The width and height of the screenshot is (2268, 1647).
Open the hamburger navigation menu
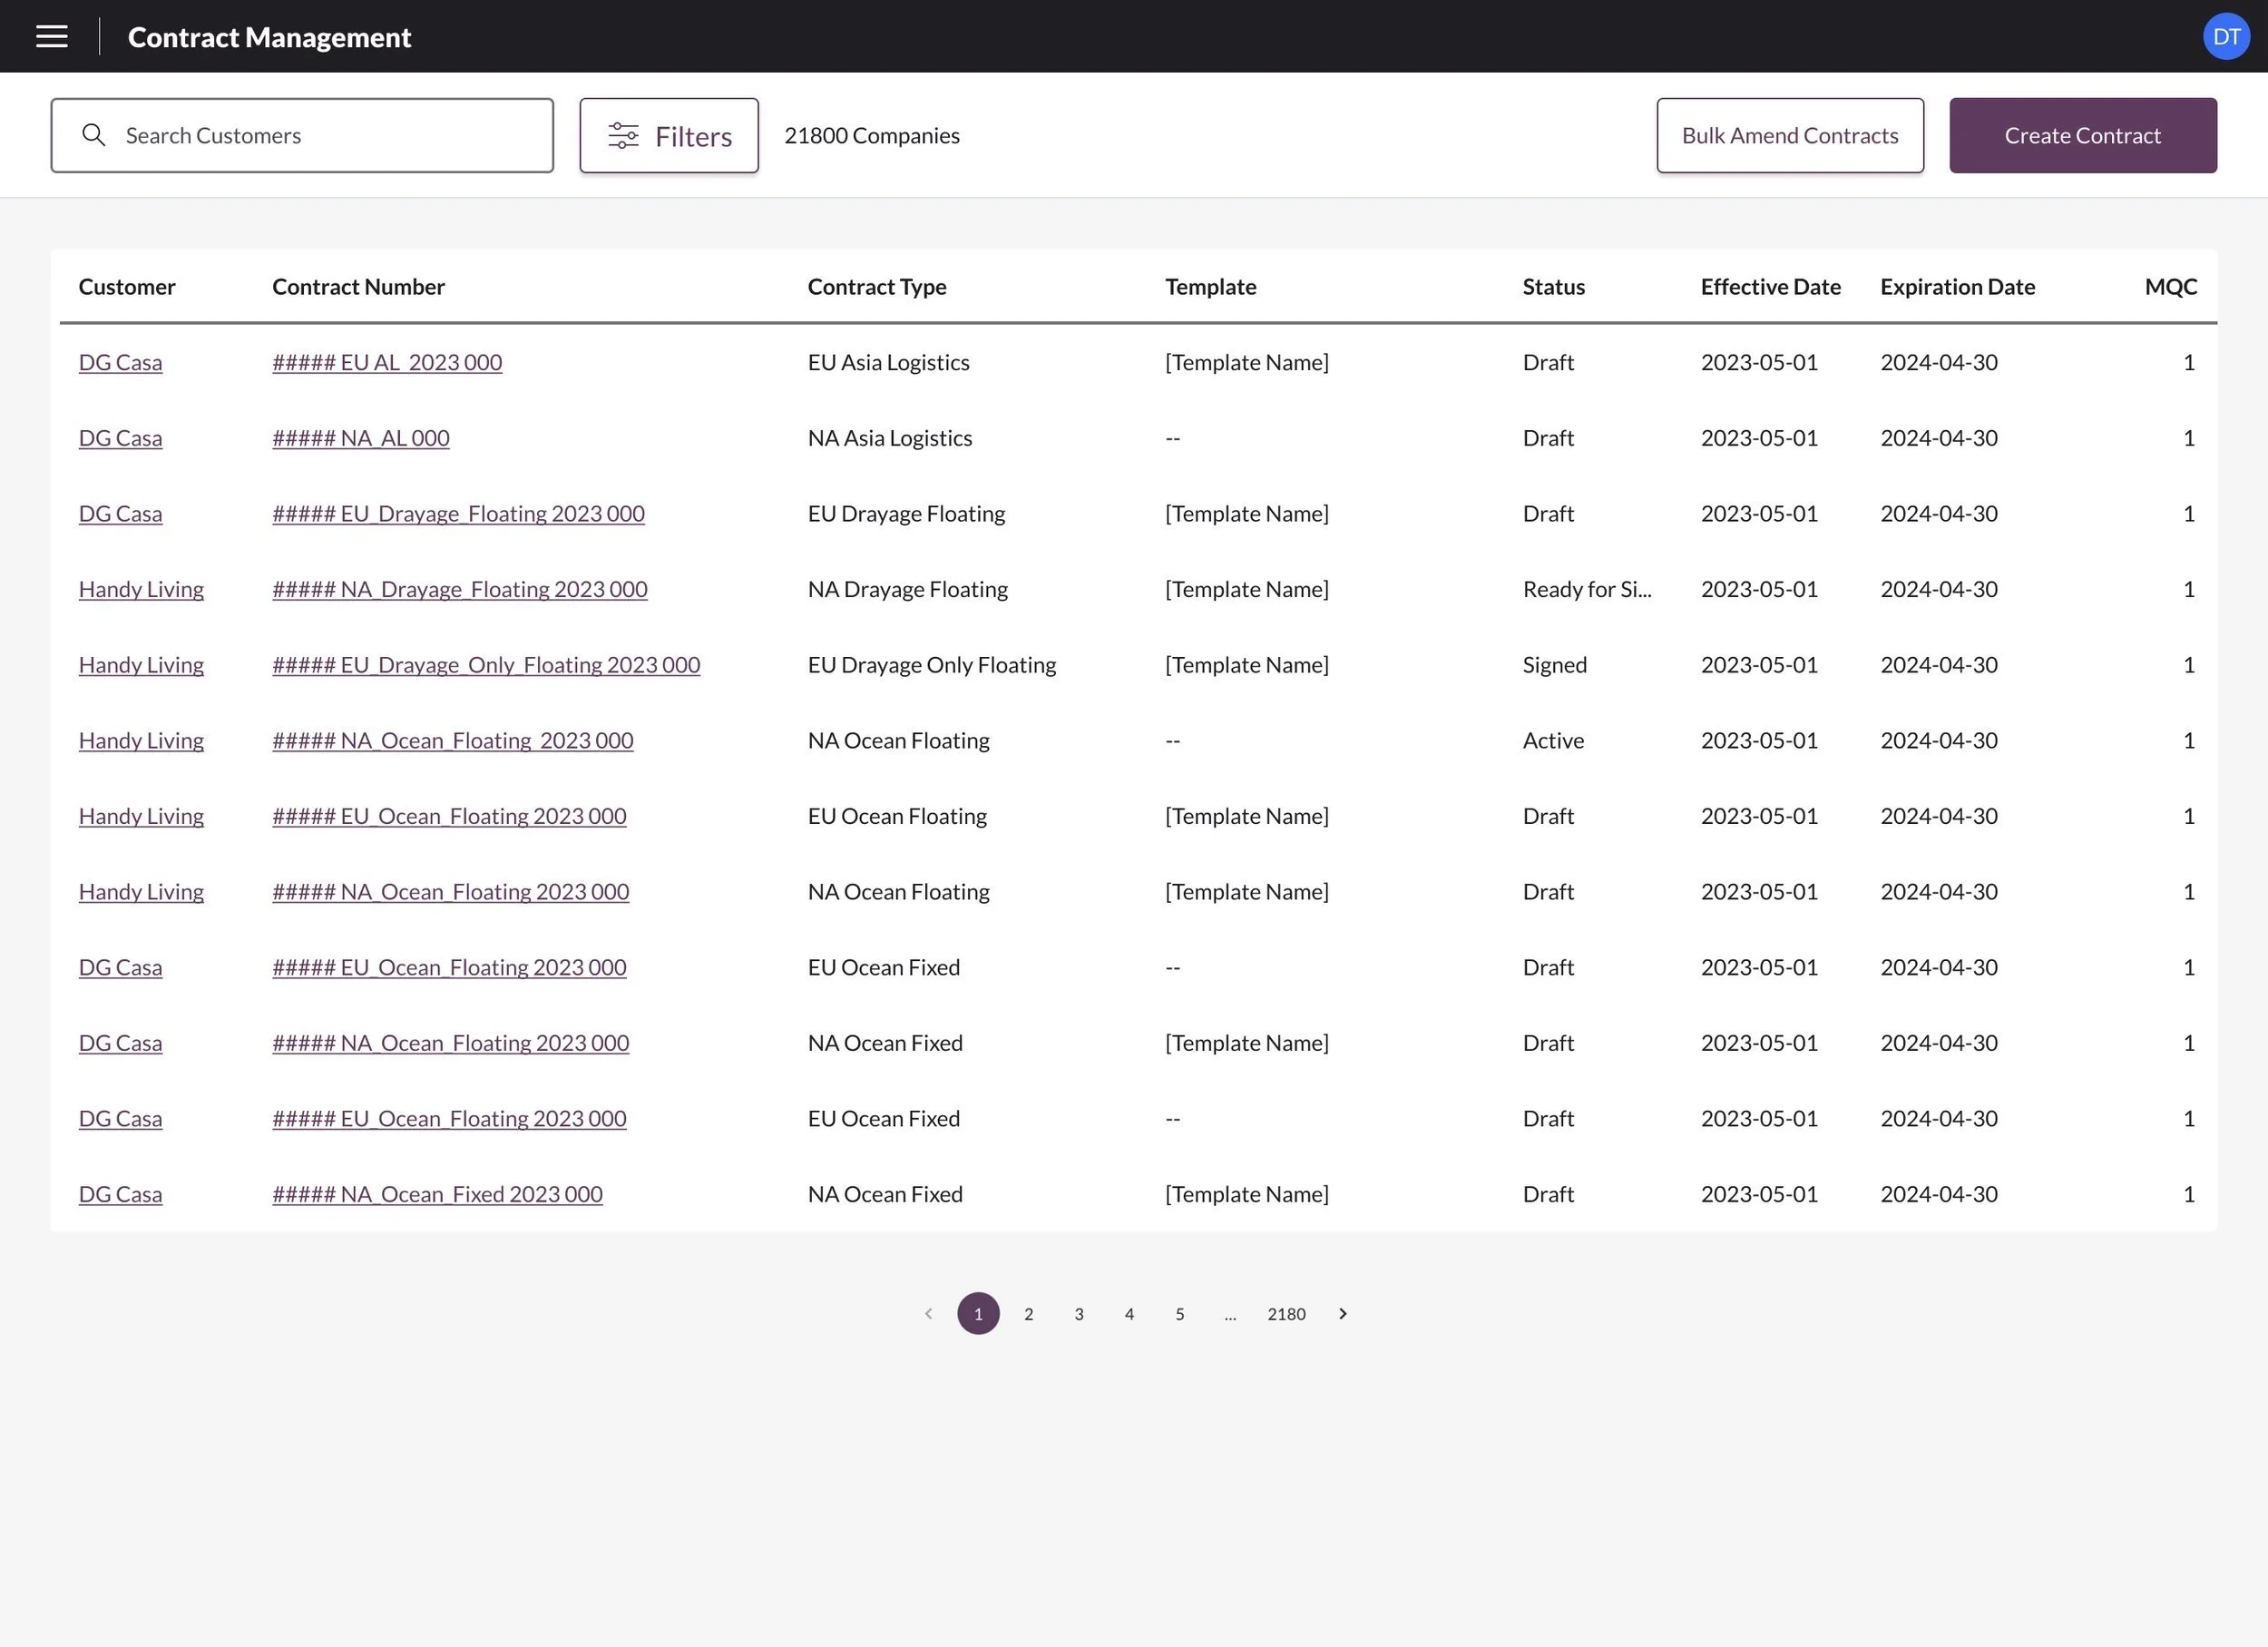pyautogui.click(x=52, y=37)
